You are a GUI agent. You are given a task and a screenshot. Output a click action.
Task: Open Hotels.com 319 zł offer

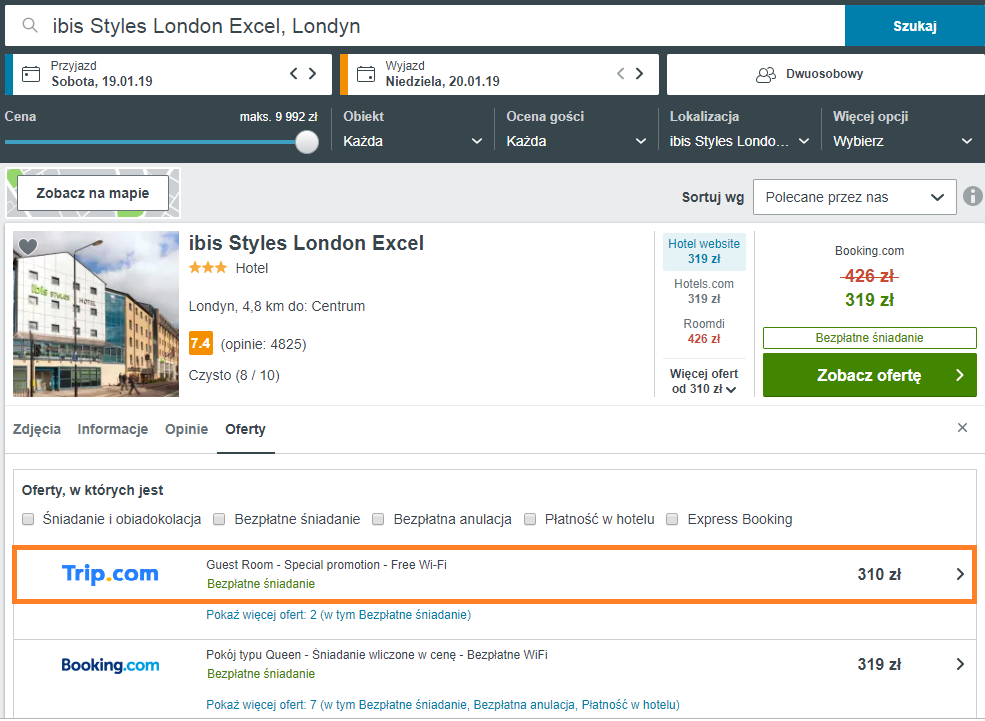[704, 291]
